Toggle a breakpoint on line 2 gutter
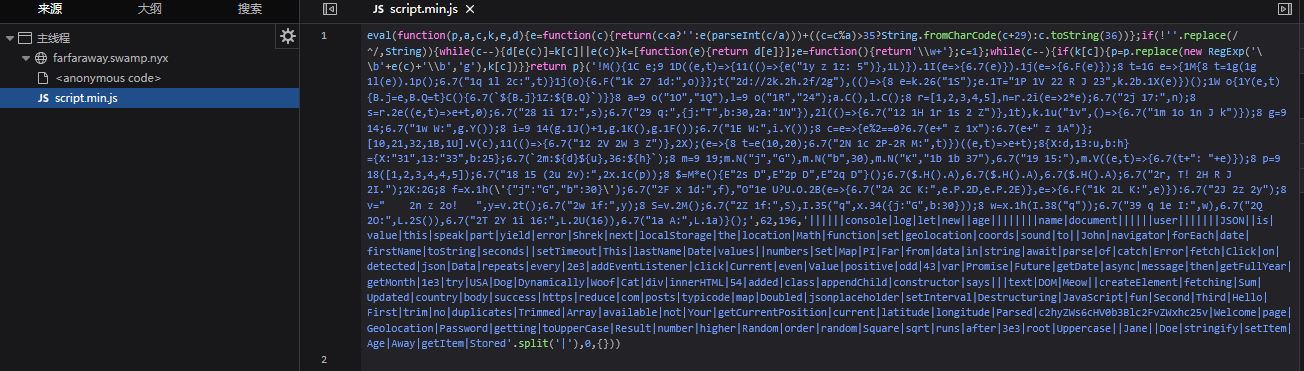Image resolution: width=1304 pixels, height=371 pixels. 323,359
